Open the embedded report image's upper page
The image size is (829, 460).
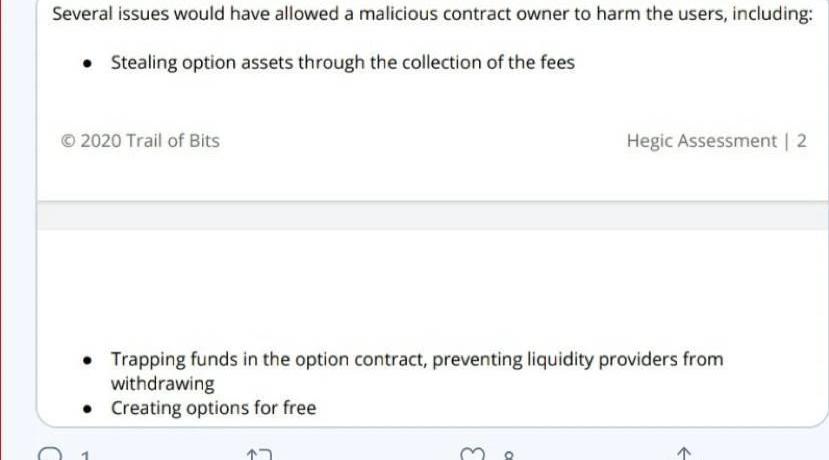[432, 100]
